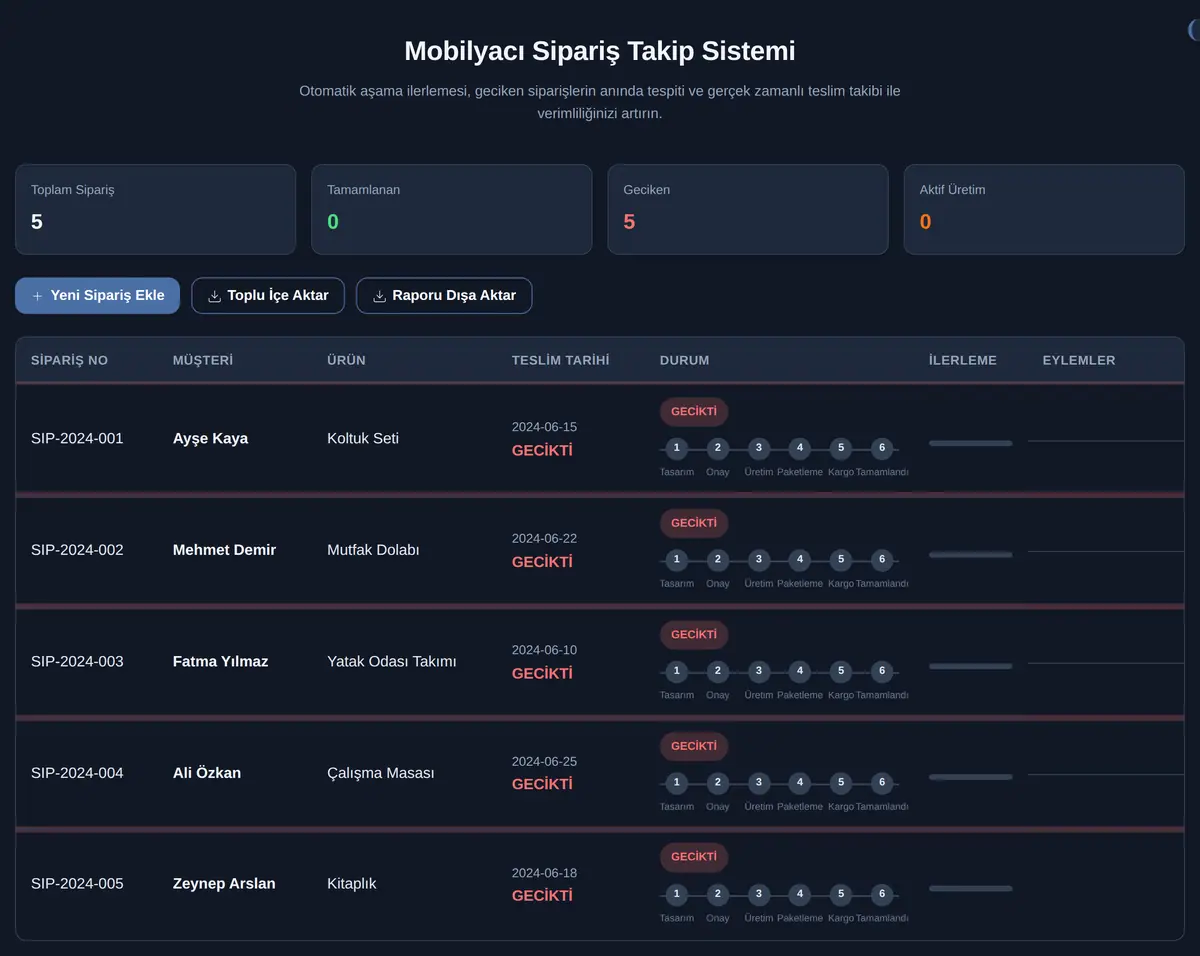The width and height of the screenshot is (1200, 956).
Task: Choose stage 1 in Fatma Yılmaz row
Action: click(677, 671)
